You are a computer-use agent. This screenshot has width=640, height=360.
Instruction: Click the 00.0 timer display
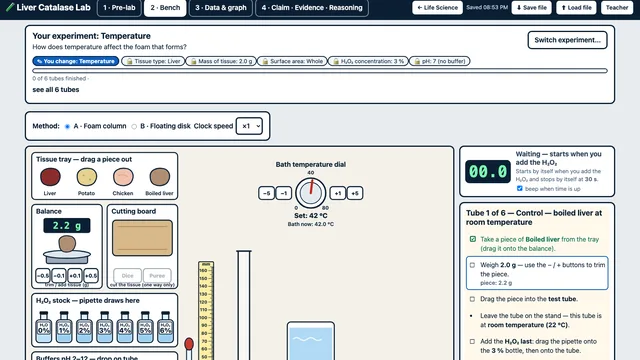click(x=488, y=171)
